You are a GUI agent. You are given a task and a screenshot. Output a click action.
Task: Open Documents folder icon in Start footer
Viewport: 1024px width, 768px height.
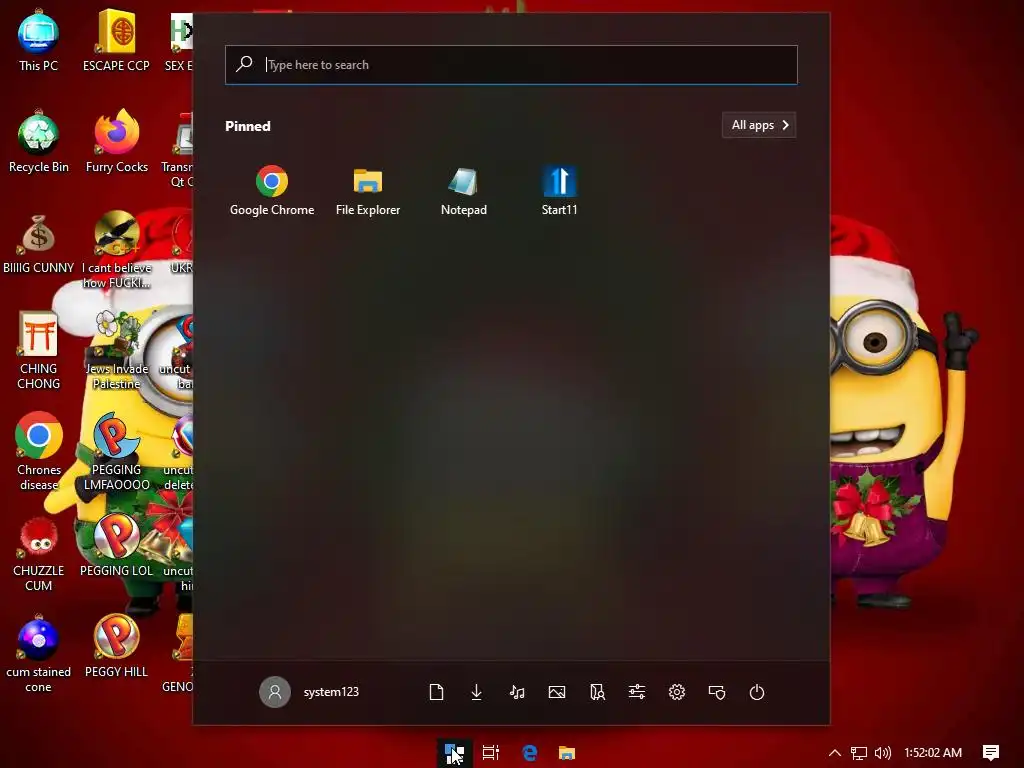[436, 692]
